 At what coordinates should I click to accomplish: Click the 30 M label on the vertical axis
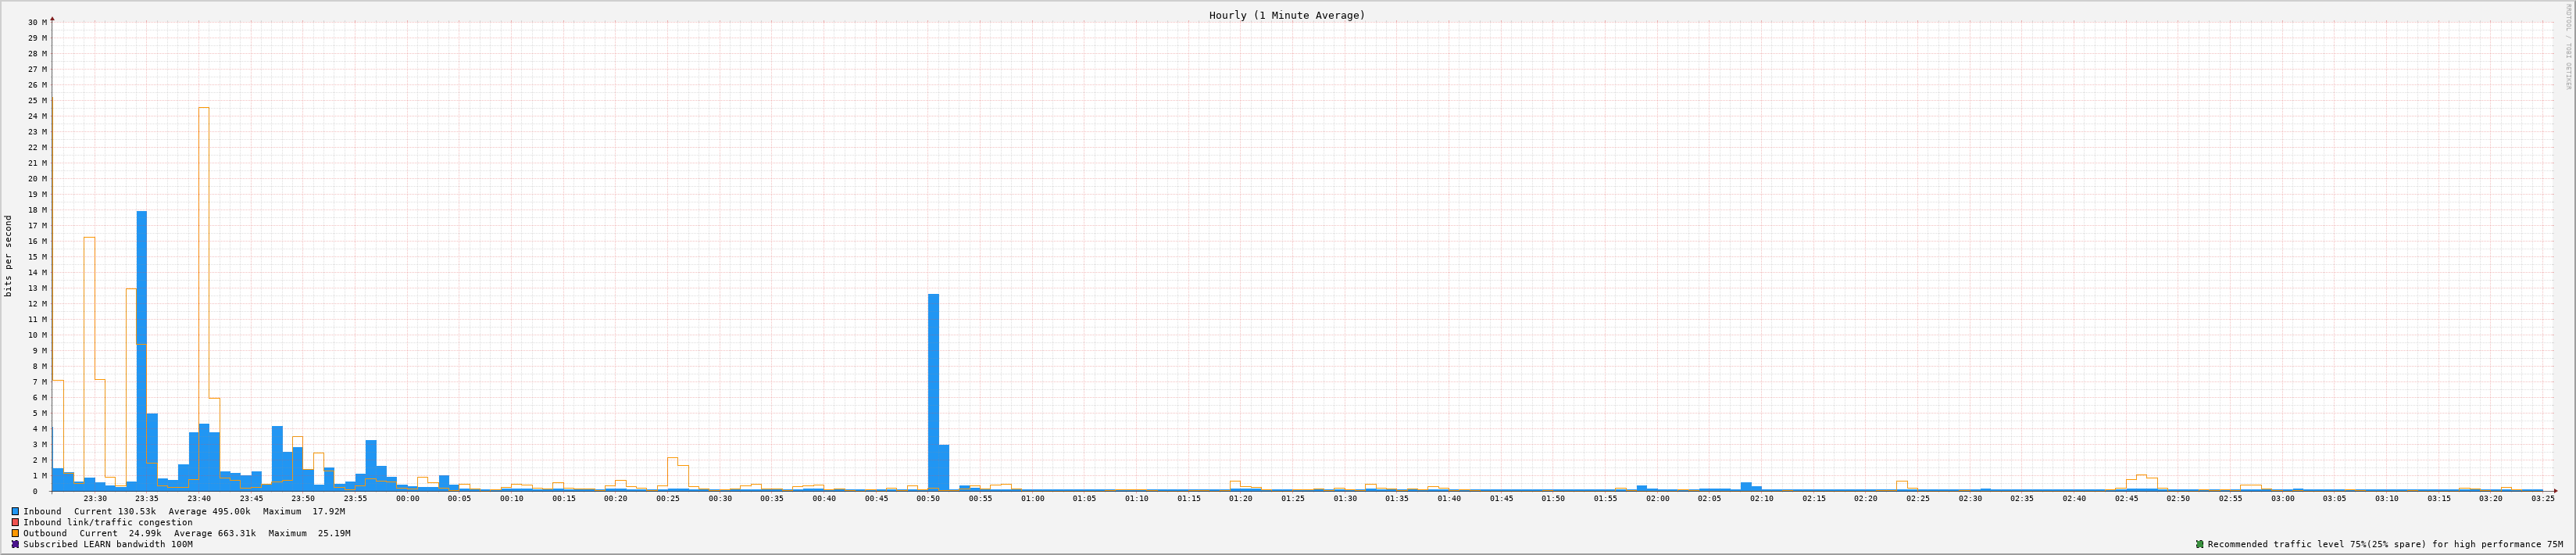click(37, 22)
